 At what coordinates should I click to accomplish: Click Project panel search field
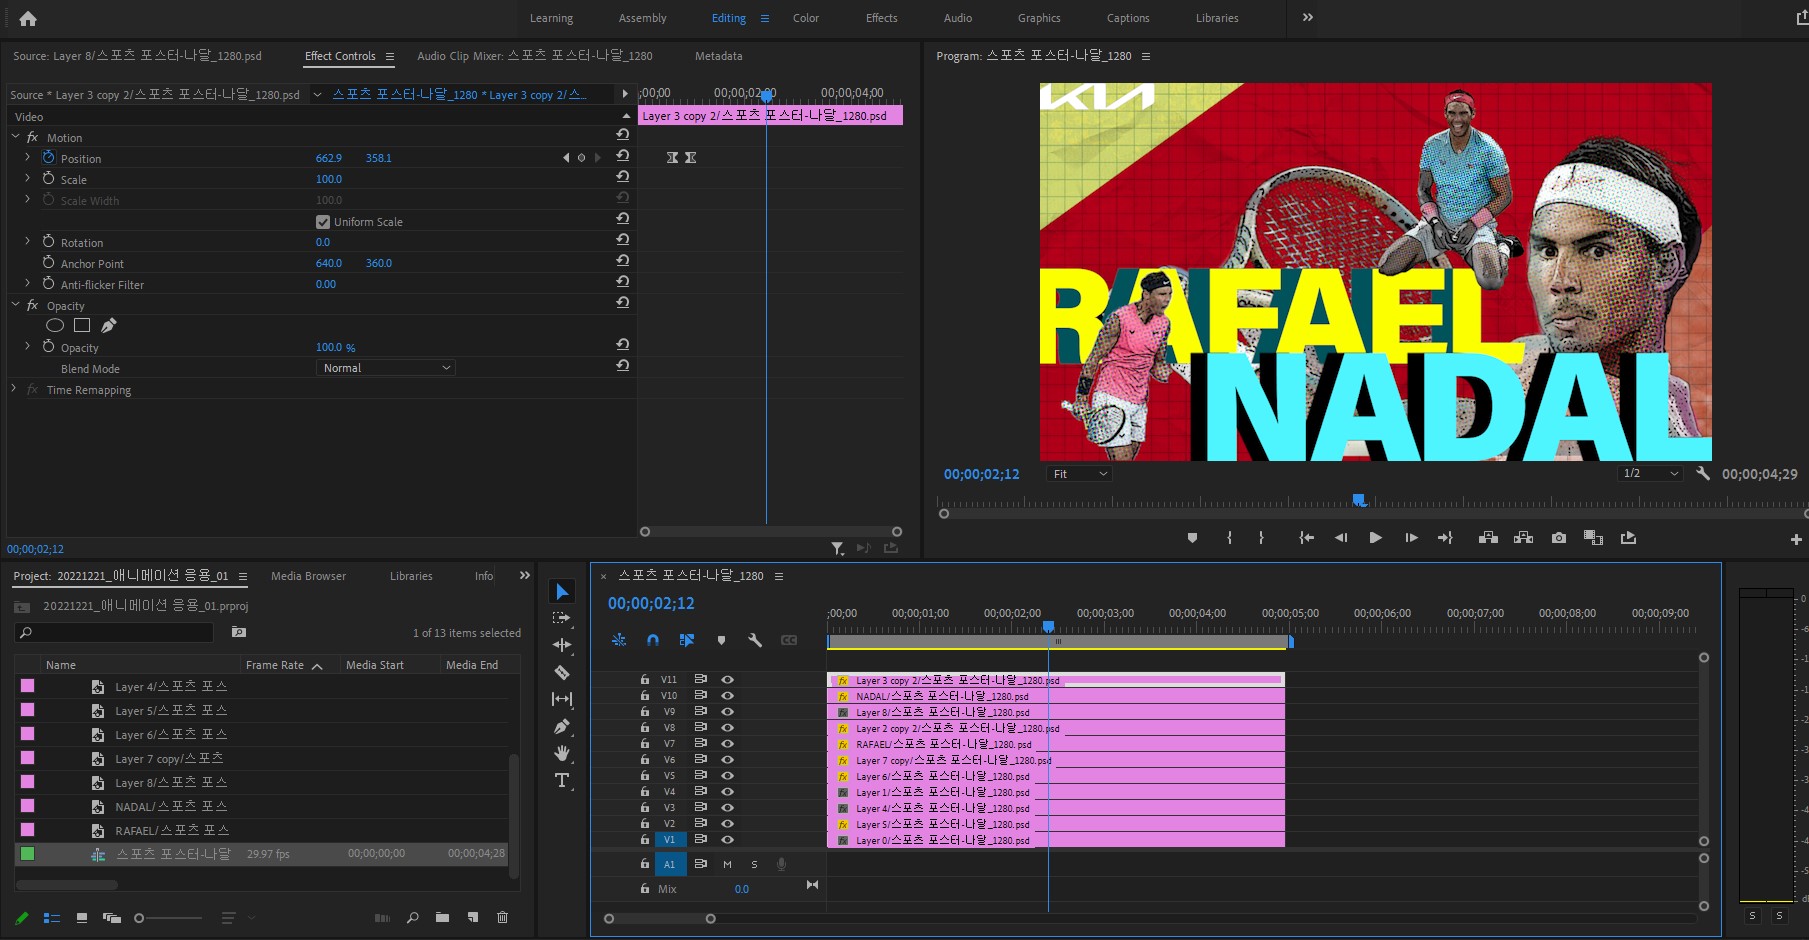pos(114,632)
